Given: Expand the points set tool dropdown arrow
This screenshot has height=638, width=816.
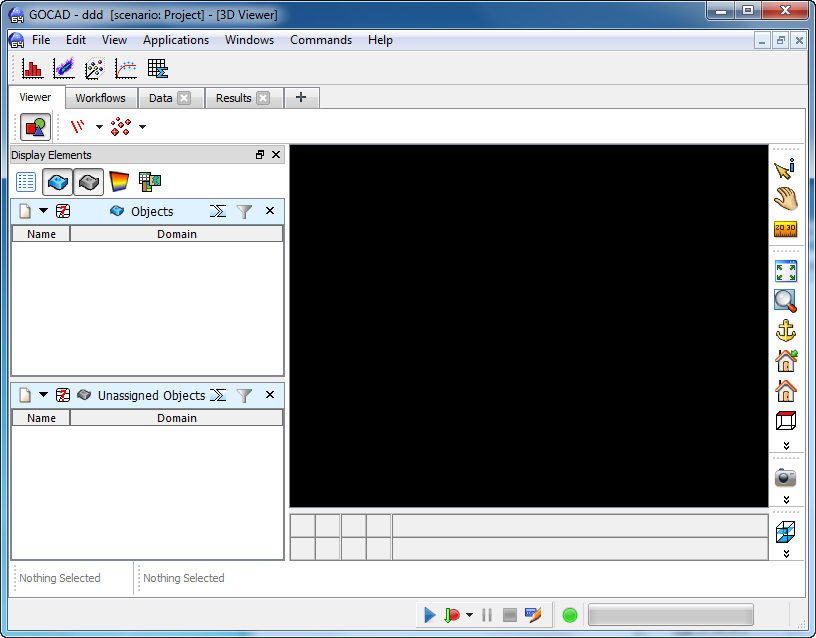Looking at the screenshot, I should click(142, 126).
